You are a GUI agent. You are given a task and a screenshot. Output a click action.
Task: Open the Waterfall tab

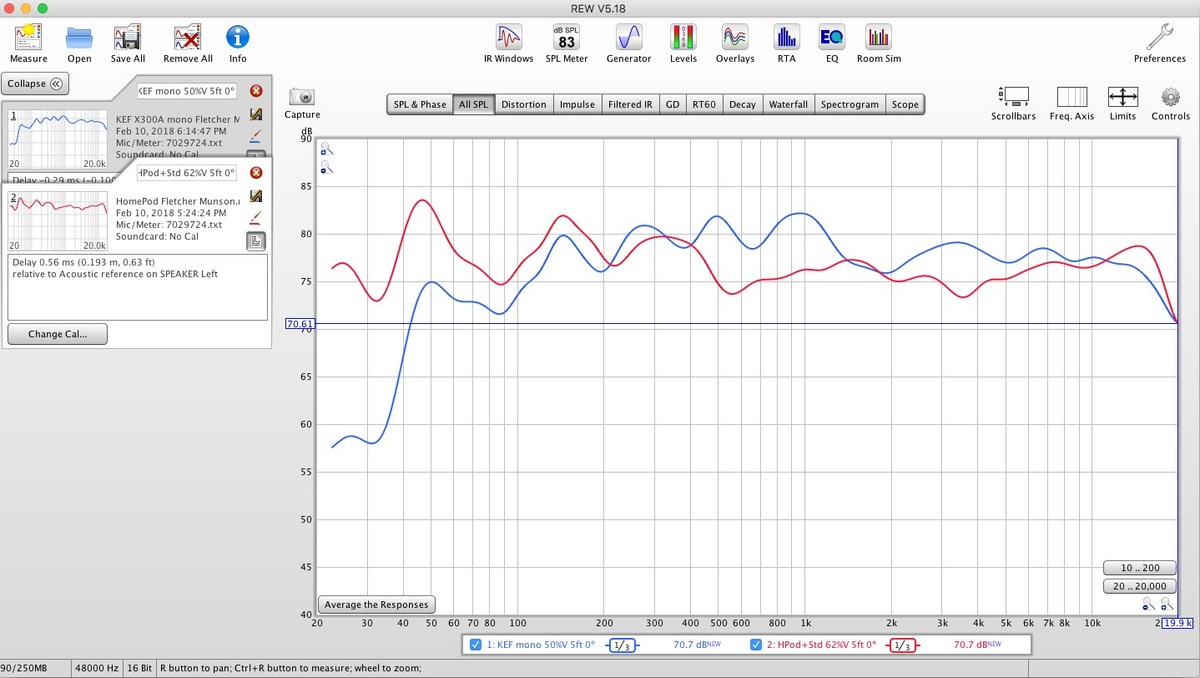click(788, 104)
